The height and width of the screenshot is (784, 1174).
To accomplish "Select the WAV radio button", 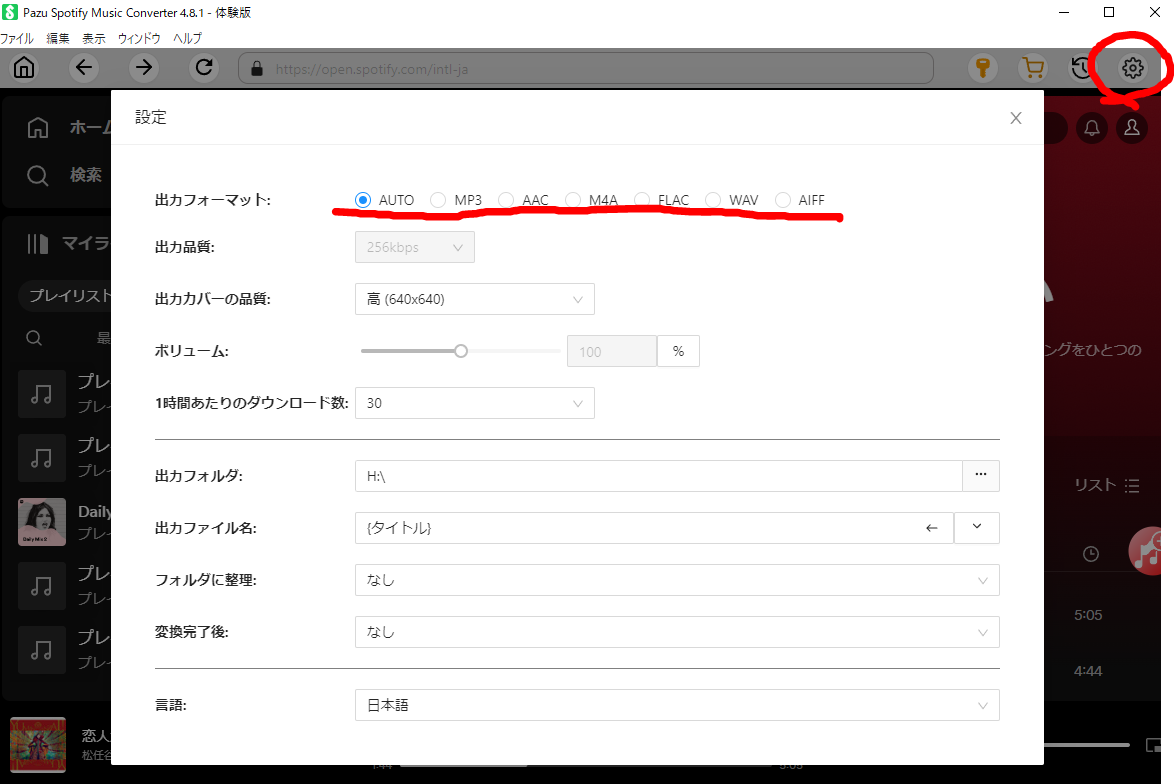I will pyautogui.click(x=713, y=200).
